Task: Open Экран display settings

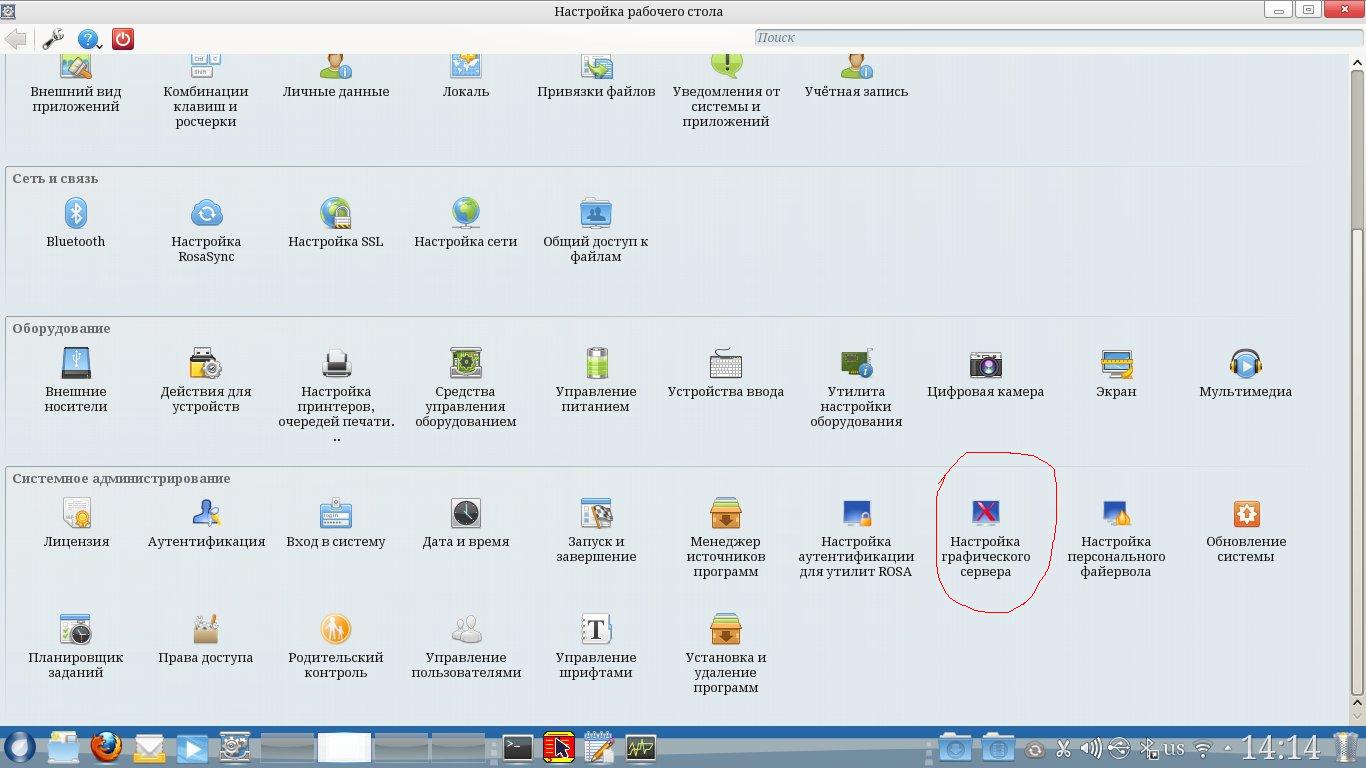Action: 1116,373
